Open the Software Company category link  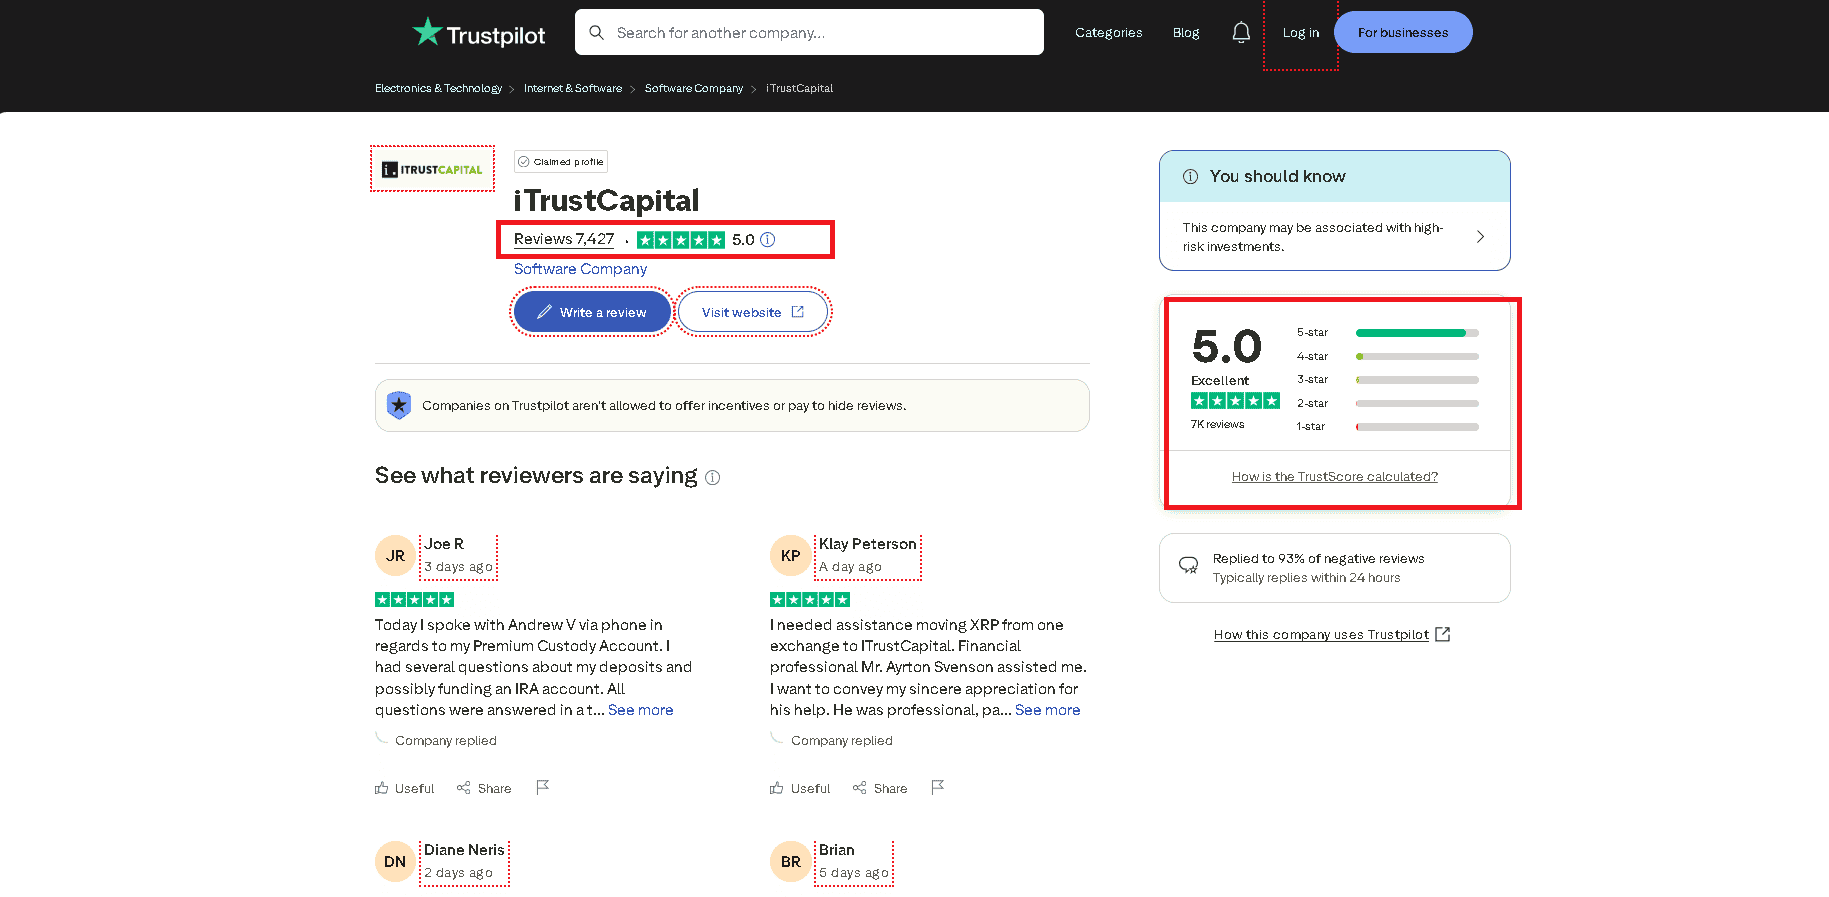(580, 269)
